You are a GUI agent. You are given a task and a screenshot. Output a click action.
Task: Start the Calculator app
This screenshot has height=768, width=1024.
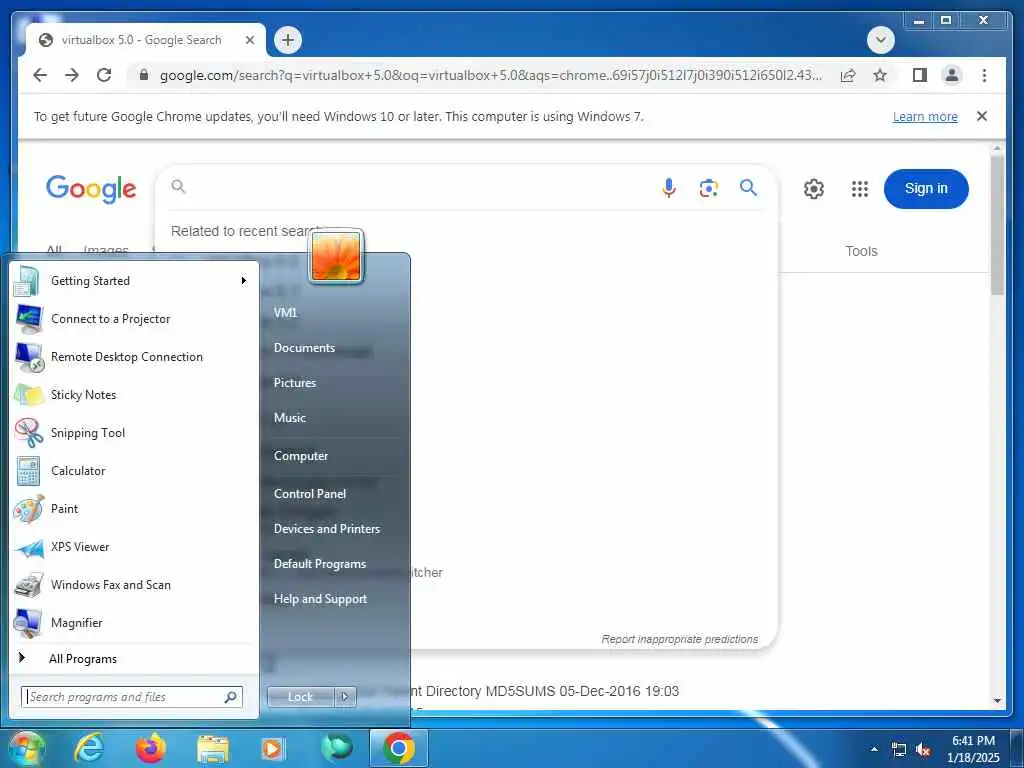click(134, 471)
